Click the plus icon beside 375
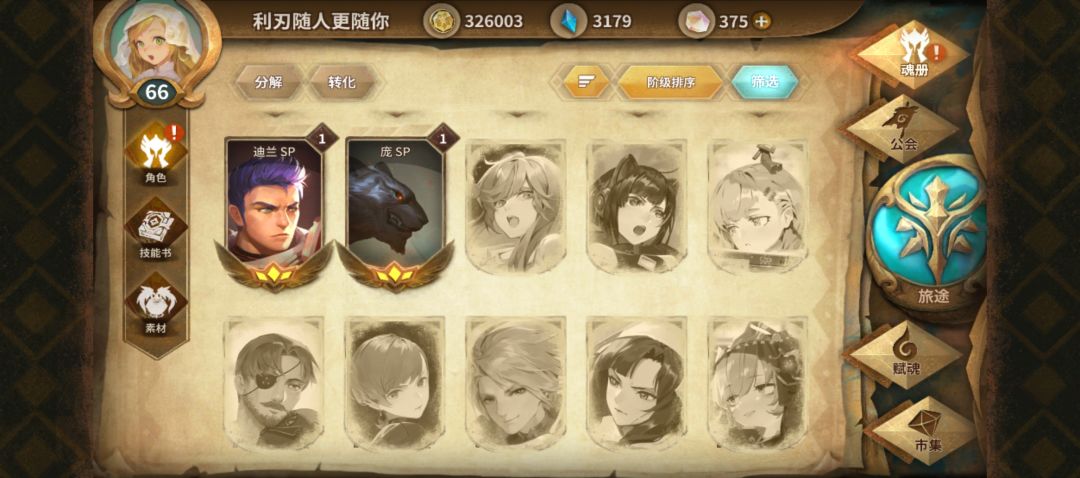1080x478 pixels. (x=761, y=21)
